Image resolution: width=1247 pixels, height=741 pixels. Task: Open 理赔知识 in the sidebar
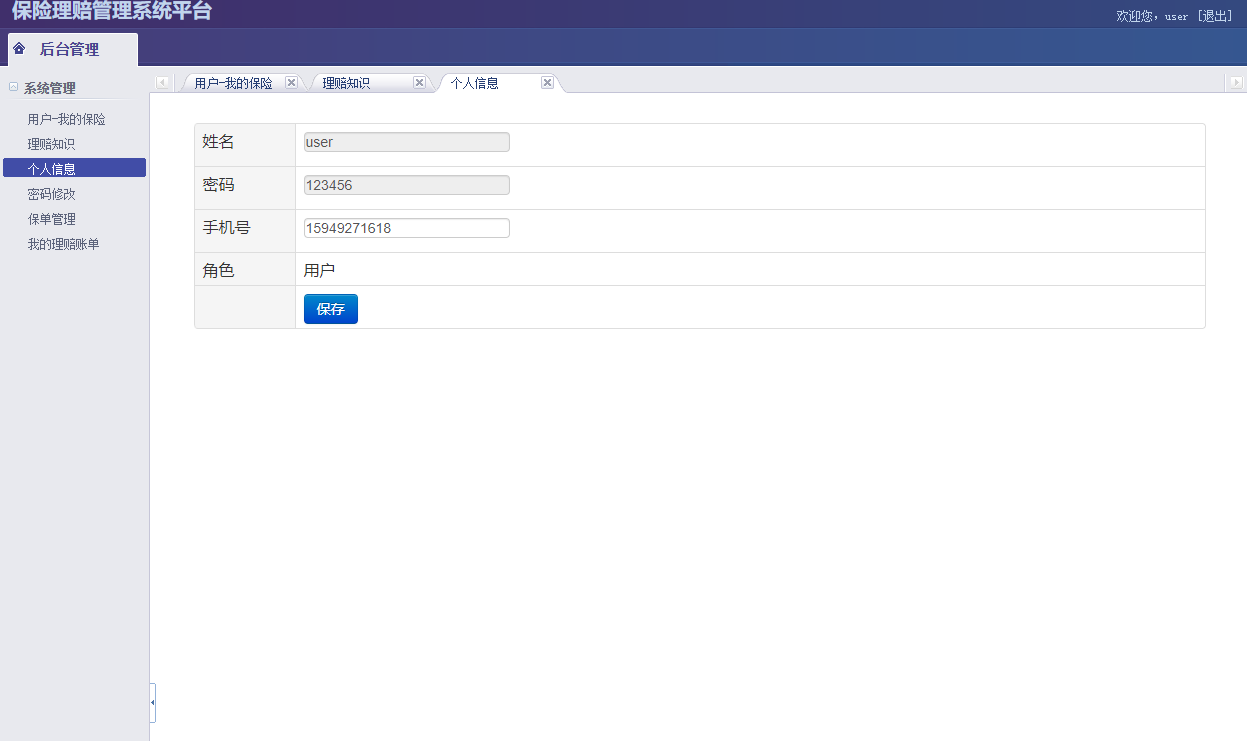[51, 144]
